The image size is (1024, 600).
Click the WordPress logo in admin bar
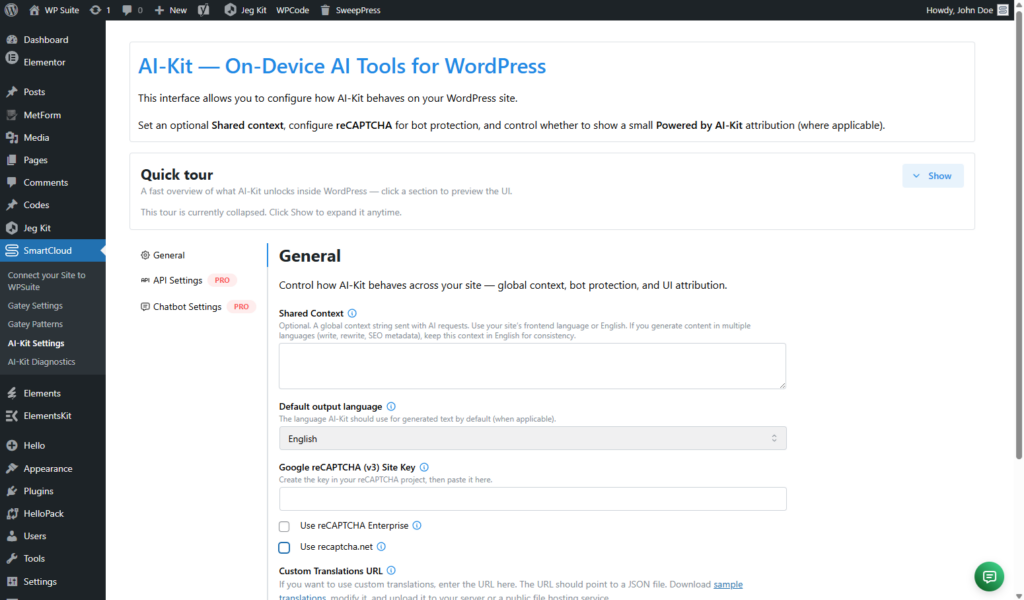click(x=11, y=10)
